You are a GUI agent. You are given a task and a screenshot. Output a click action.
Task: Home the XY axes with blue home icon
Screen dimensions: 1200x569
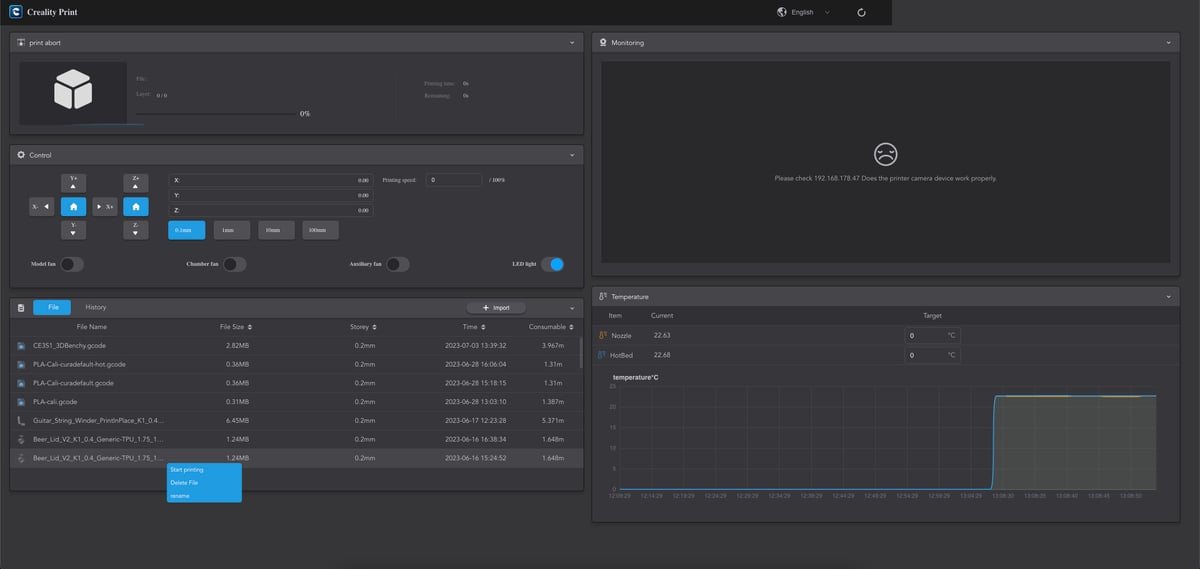75,206
